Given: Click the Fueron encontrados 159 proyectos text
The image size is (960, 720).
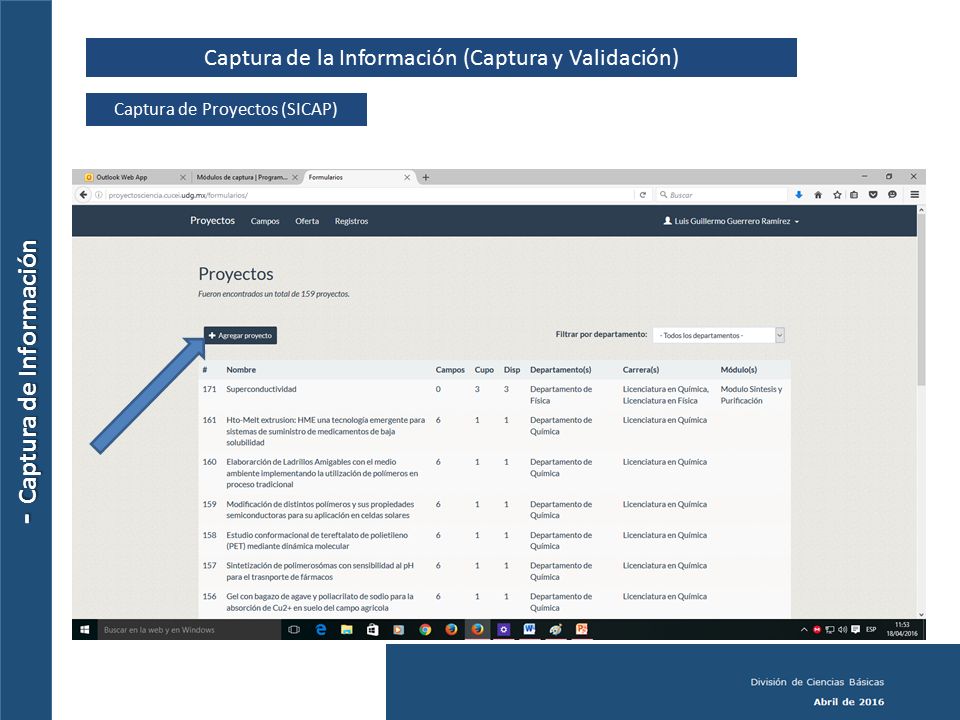Looking at the screenshot, I should pos(274,294).
